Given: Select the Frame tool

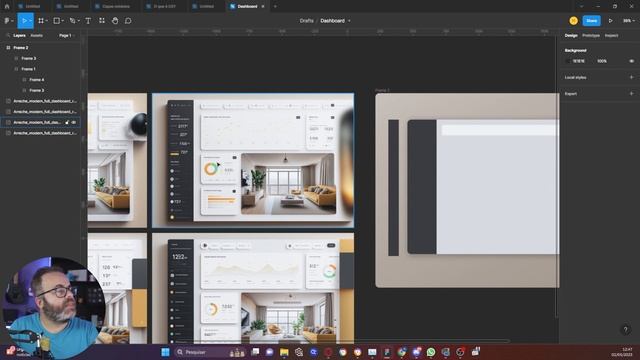Looking at the screenshot, I should point(41,21).
